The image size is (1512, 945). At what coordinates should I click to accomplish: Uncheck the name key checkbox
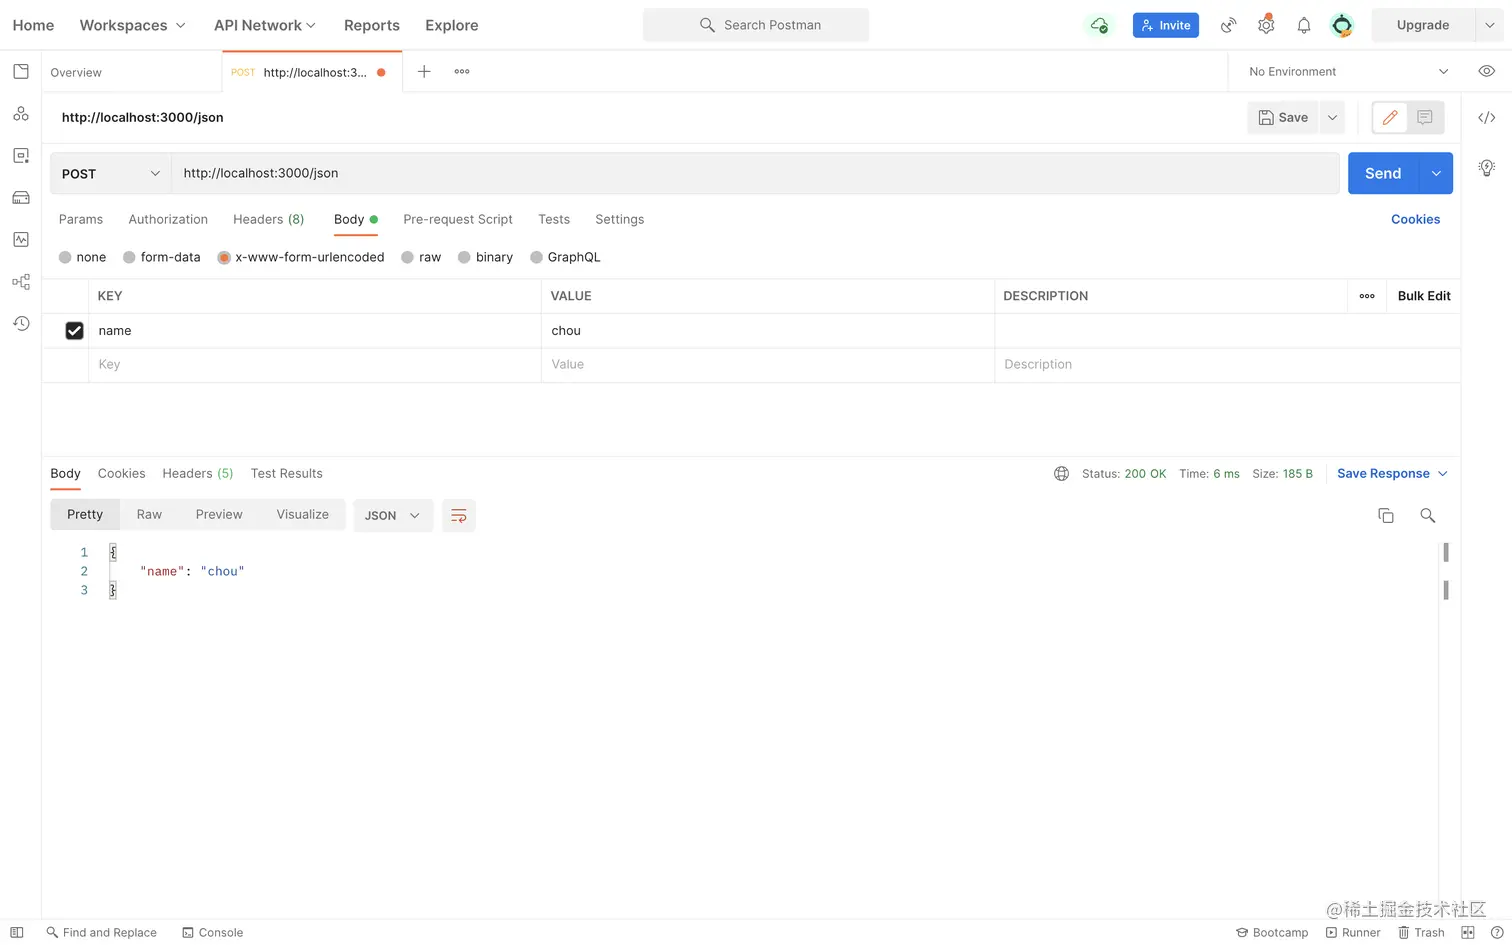(x=74, y=331)
